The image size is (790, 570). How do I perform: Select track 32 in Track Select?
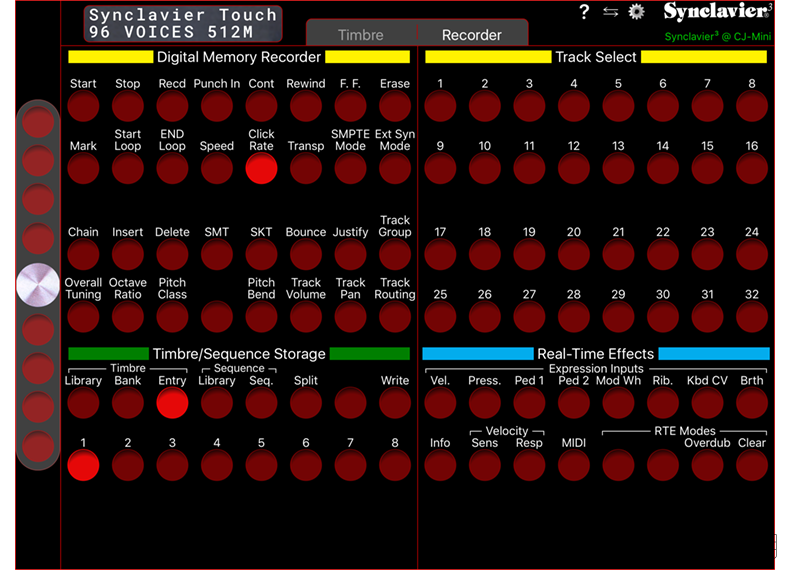pyautogui.click(x=752, y=316)
